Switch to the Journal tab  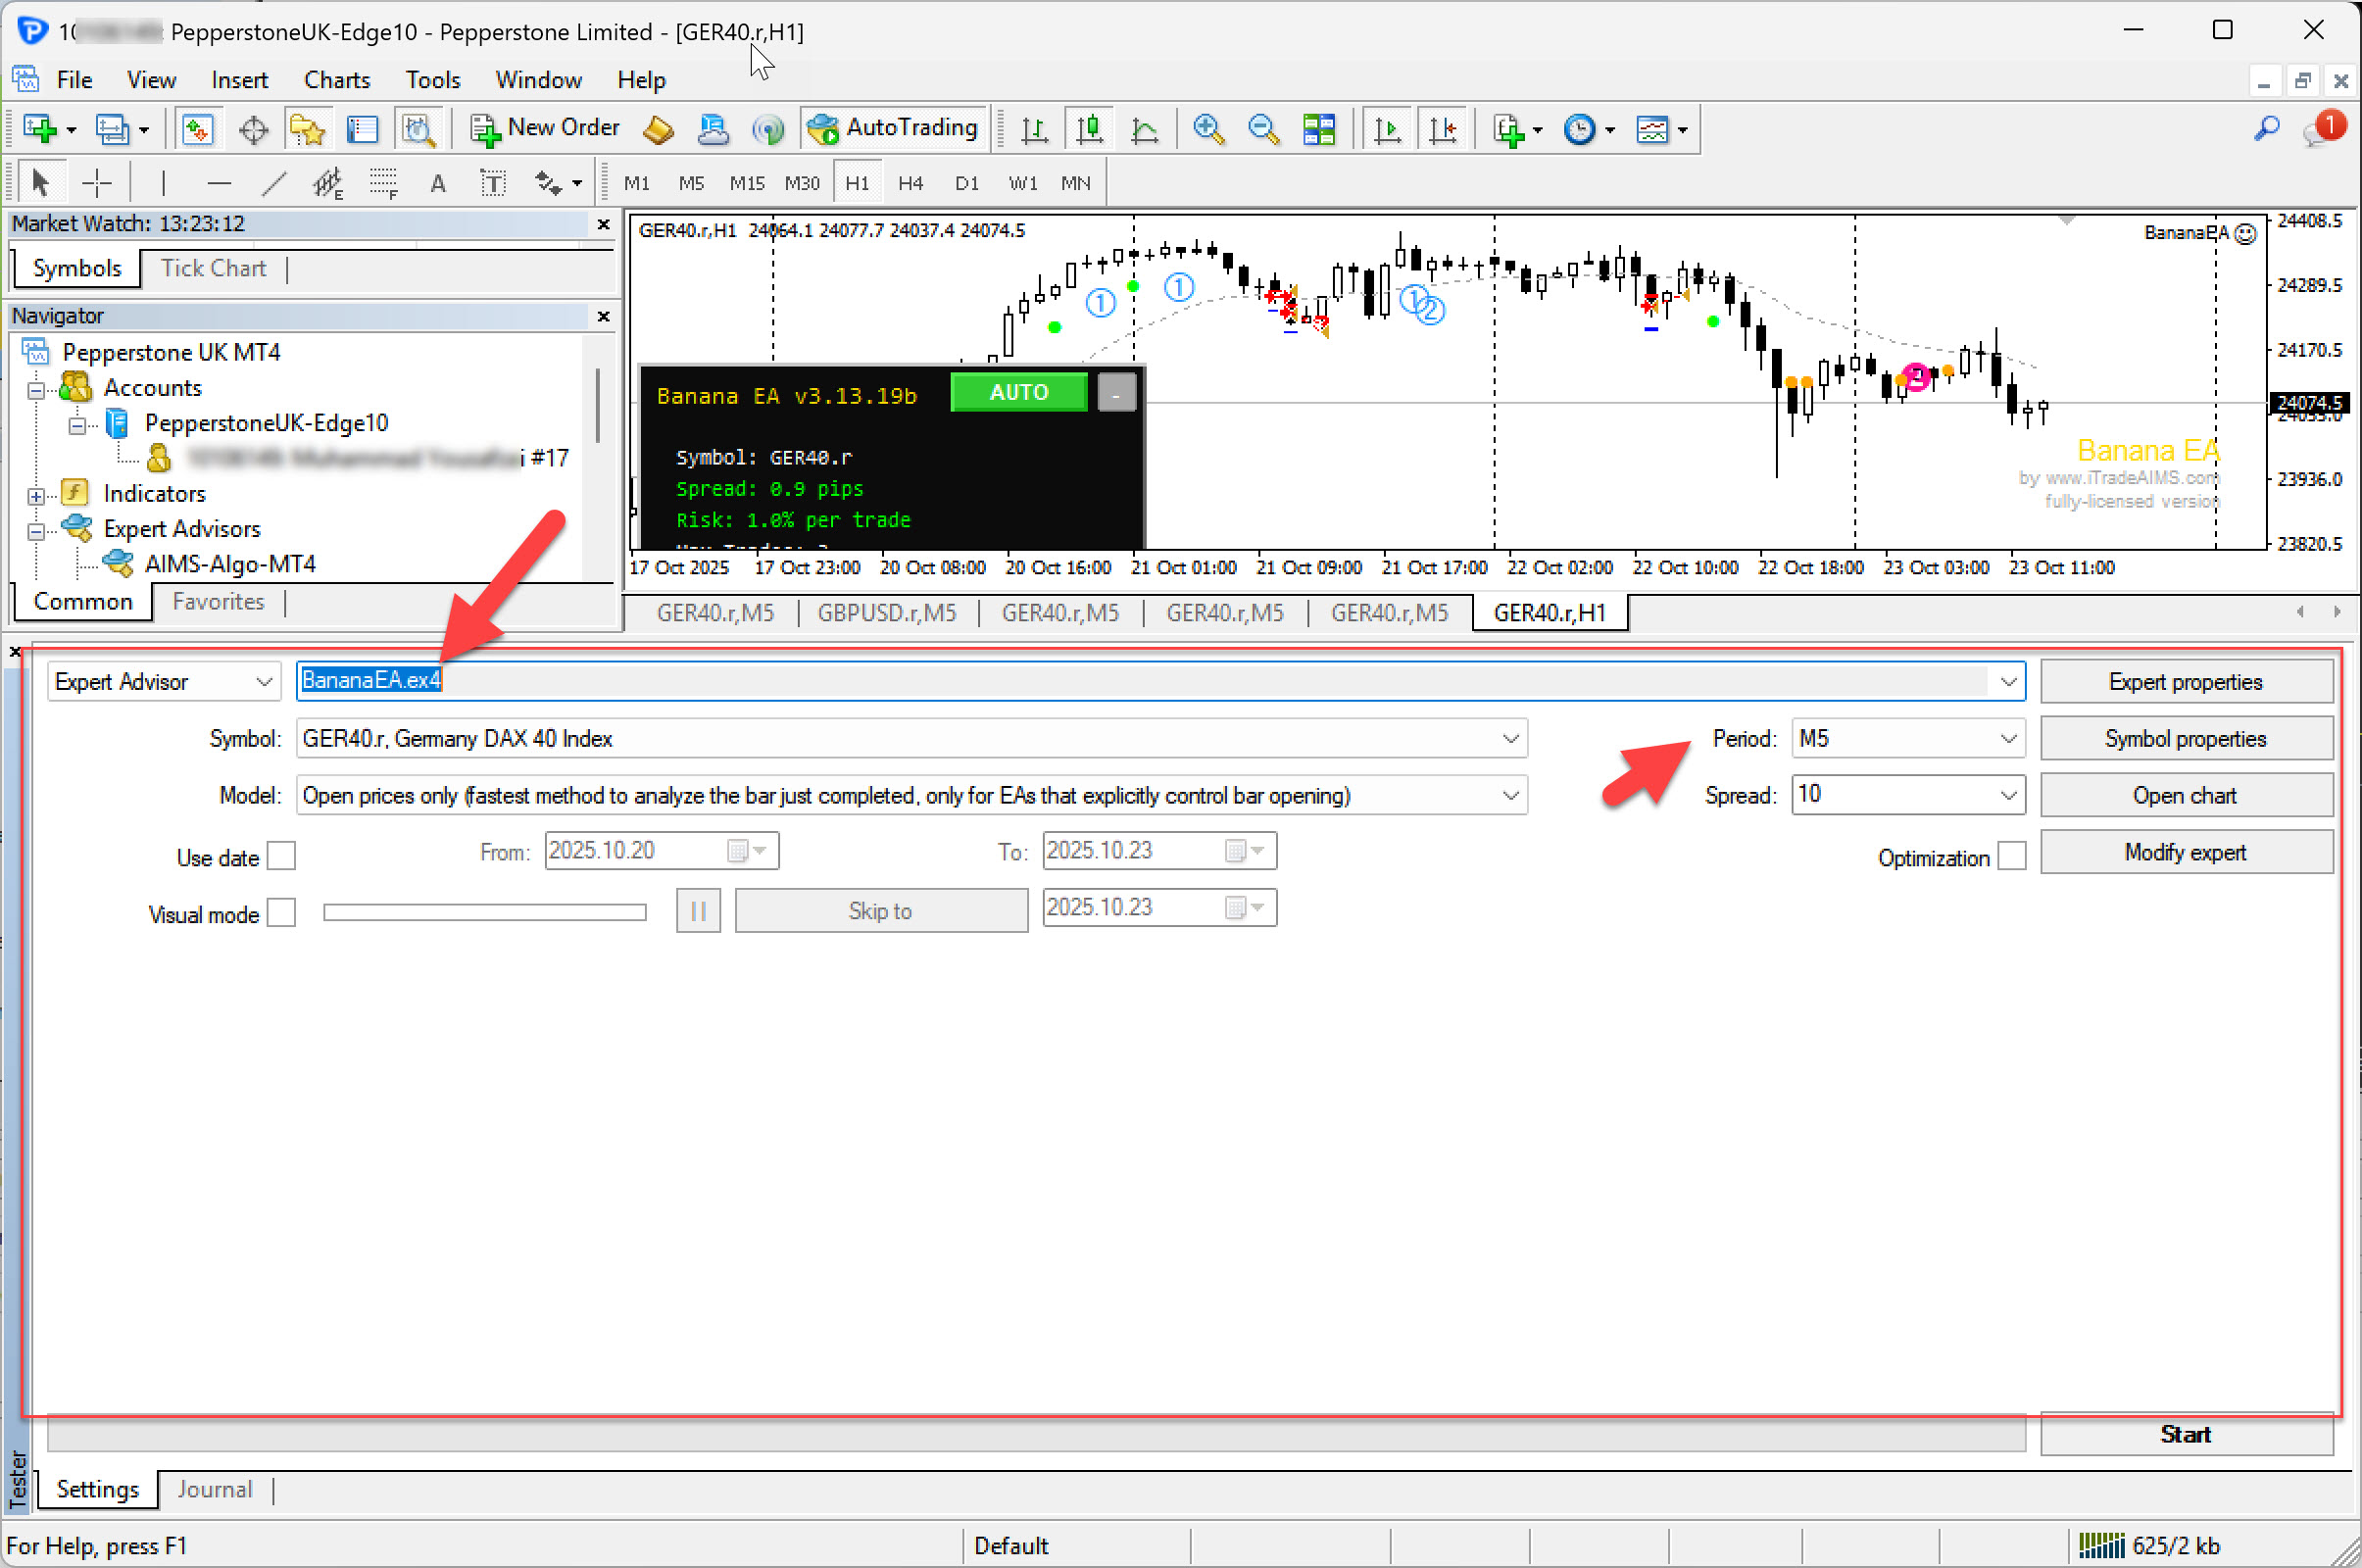214,1489
